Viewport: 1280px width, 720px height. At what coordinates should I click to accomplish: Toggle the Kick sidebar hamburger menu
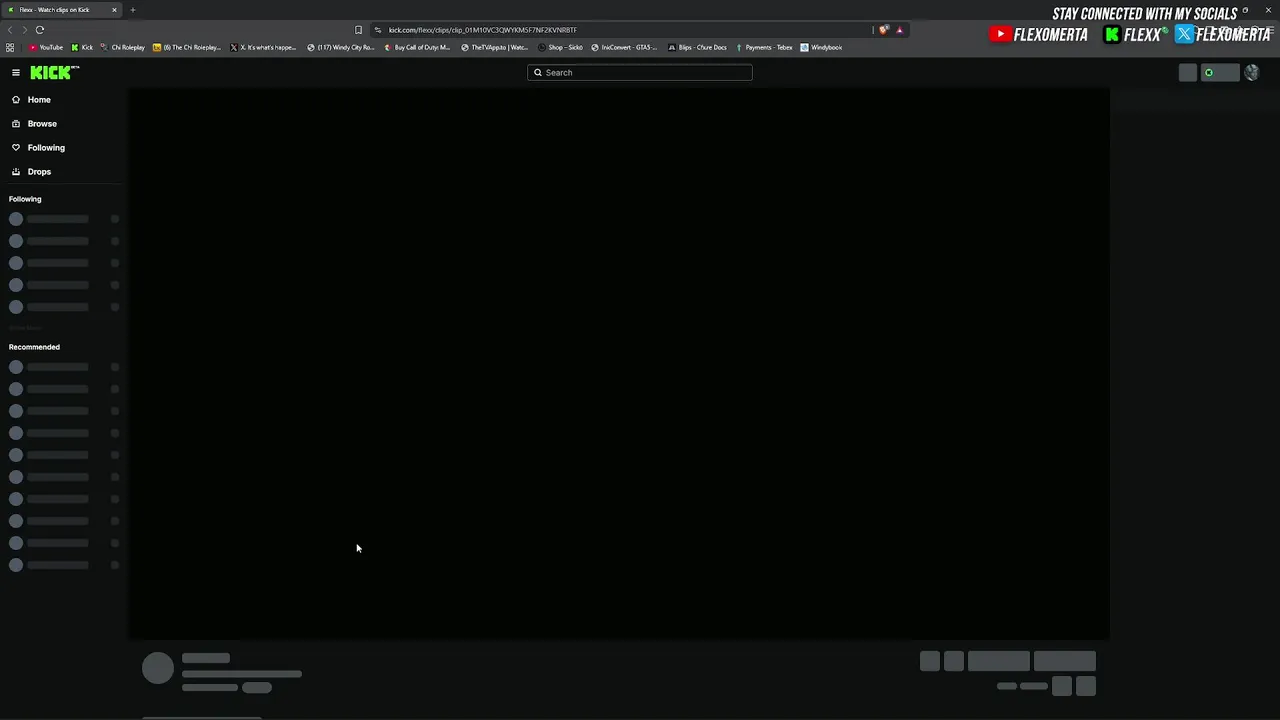tap(16, 73)
